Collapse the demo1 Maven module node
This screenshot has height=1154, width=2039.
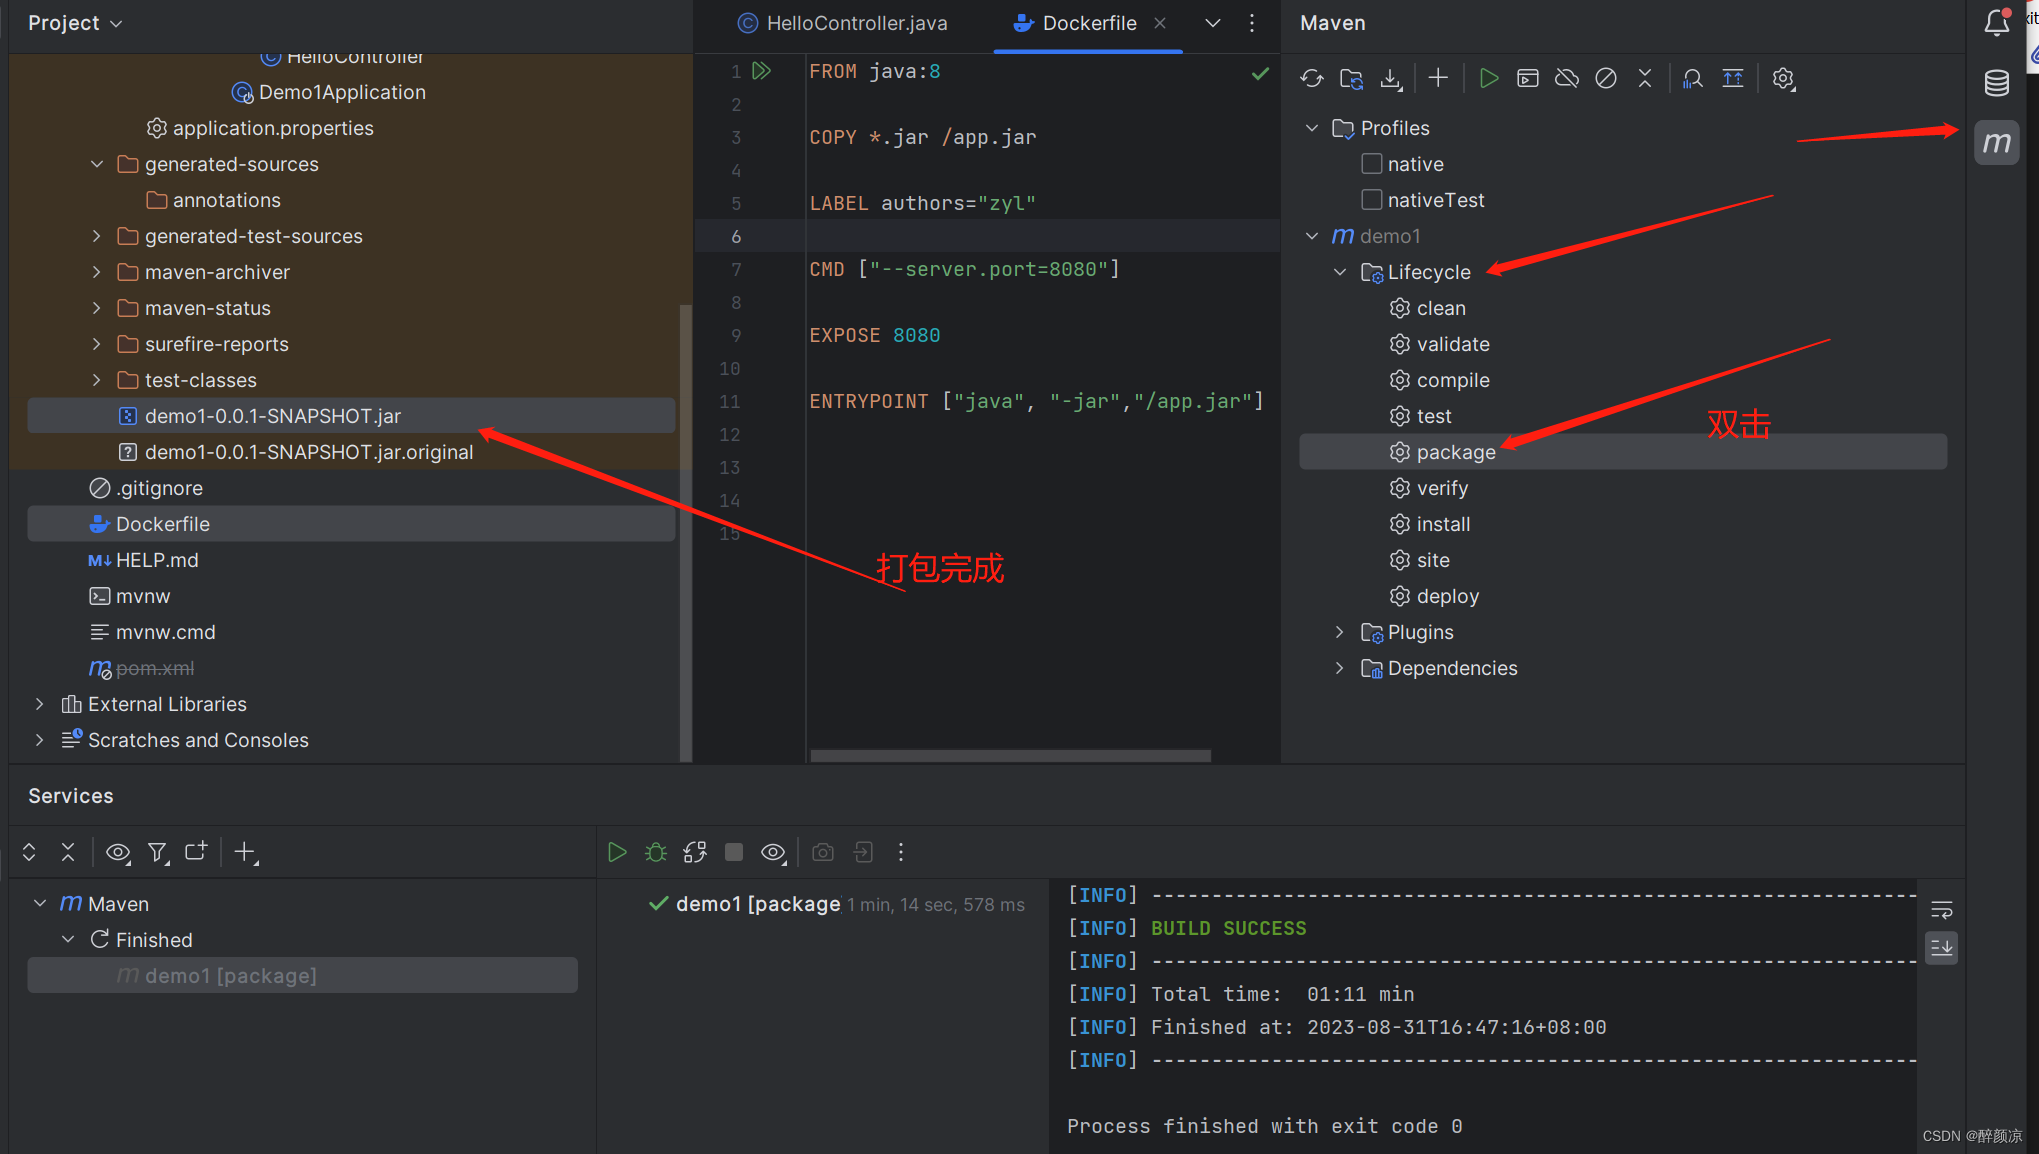1312,236
